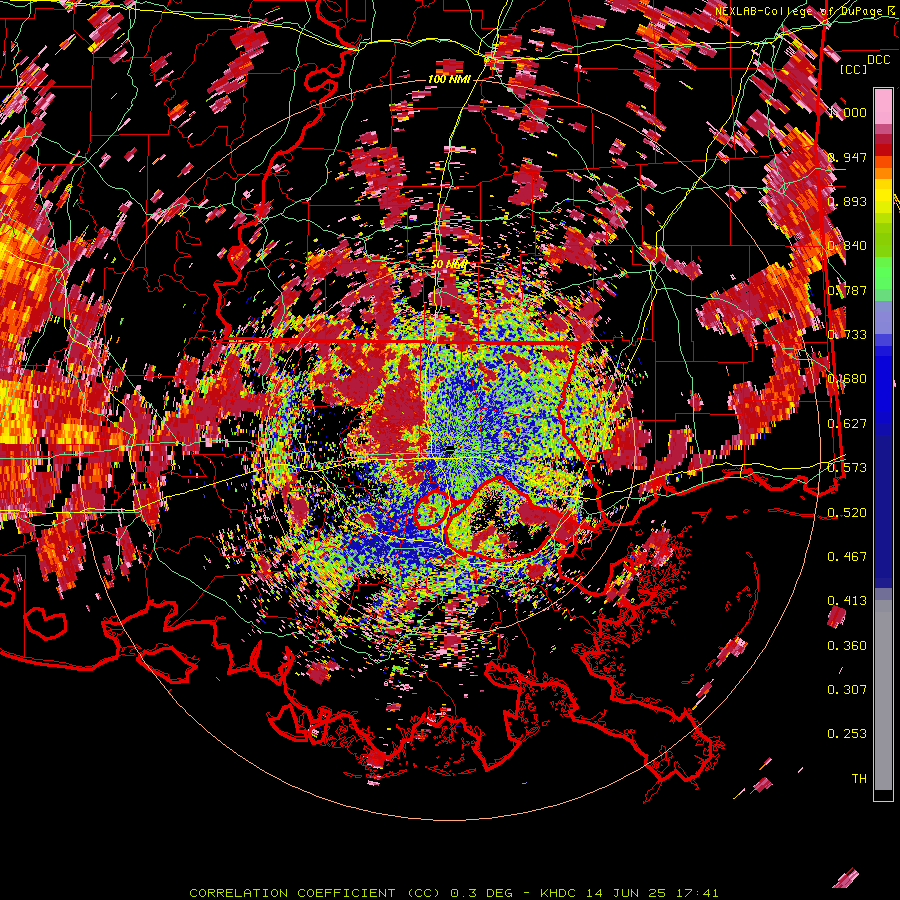This screenshot has height=900, width=900.
Task: Click the 0.893 scale label
Action: click(x=847, y=201)
